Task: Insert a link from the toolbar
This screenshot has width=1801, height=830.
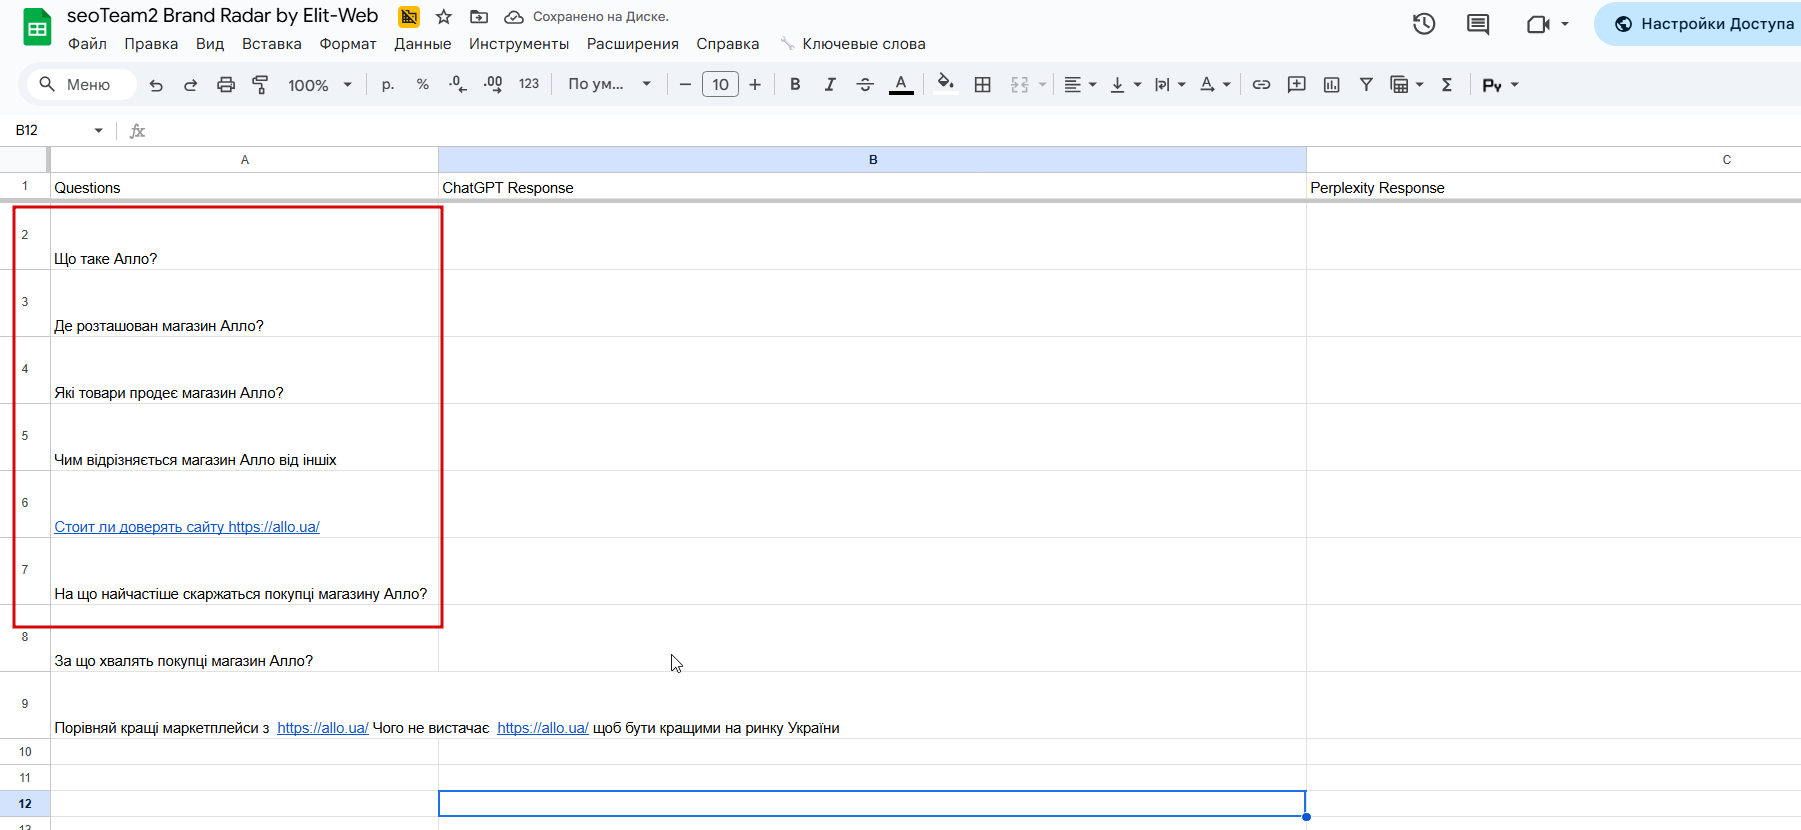Action: tap(1261, 85)
